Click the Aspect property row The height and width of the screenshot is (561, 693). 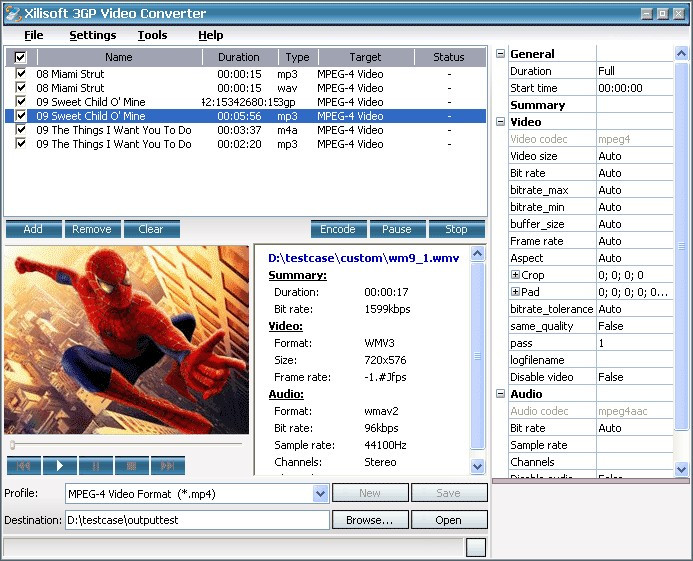(x=591, y=258)
